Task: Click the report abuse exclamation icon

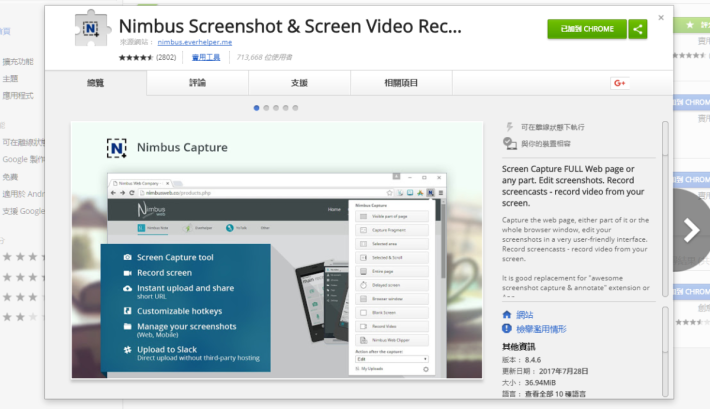Action: coord(507,329)
